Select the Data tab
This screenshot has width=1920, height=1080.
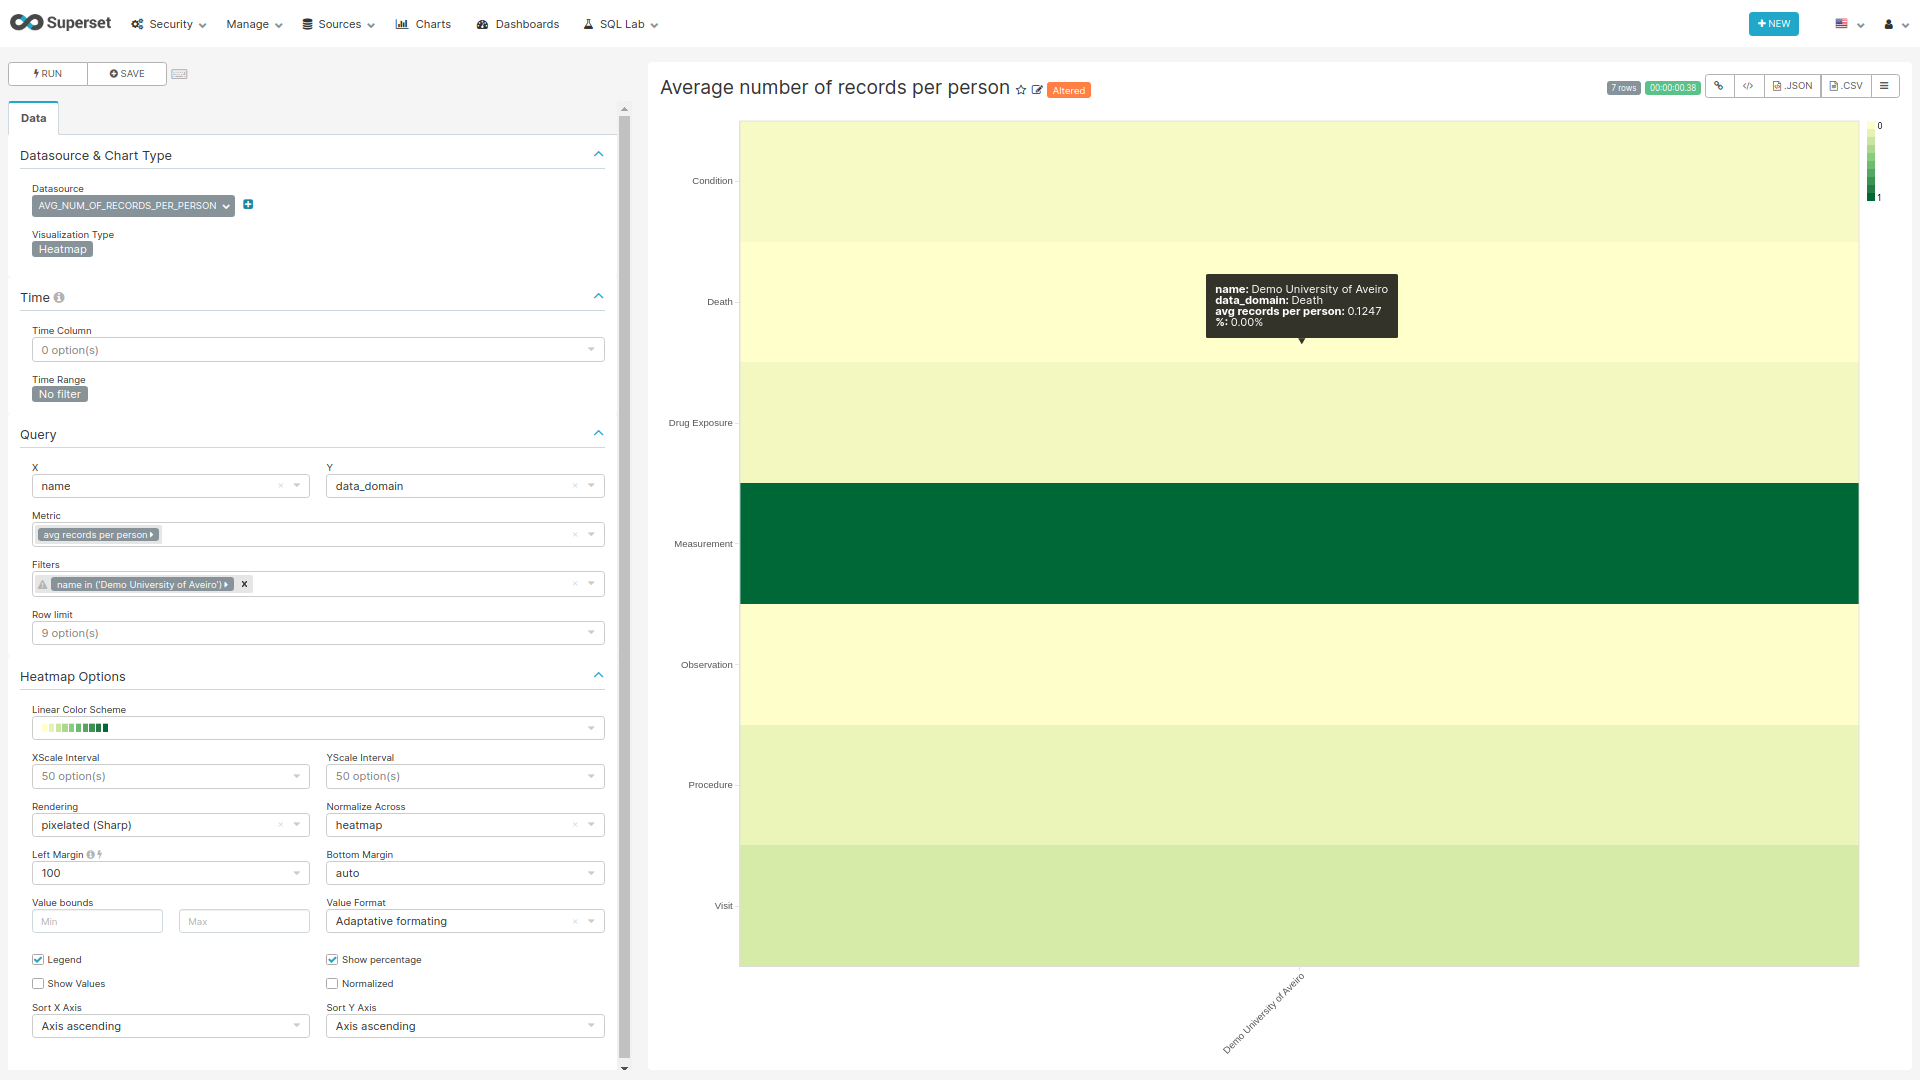coord(34,118)
